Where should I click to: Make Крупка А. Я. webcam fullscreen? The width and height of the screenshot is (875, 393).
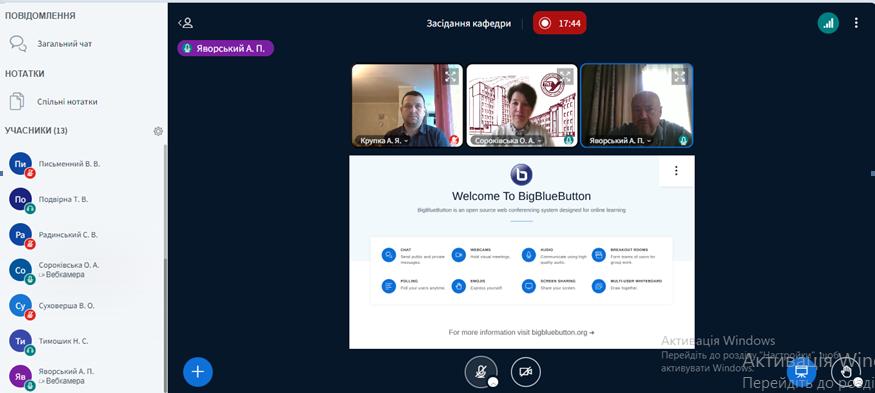pyautogui.click(x=451, y=76)
